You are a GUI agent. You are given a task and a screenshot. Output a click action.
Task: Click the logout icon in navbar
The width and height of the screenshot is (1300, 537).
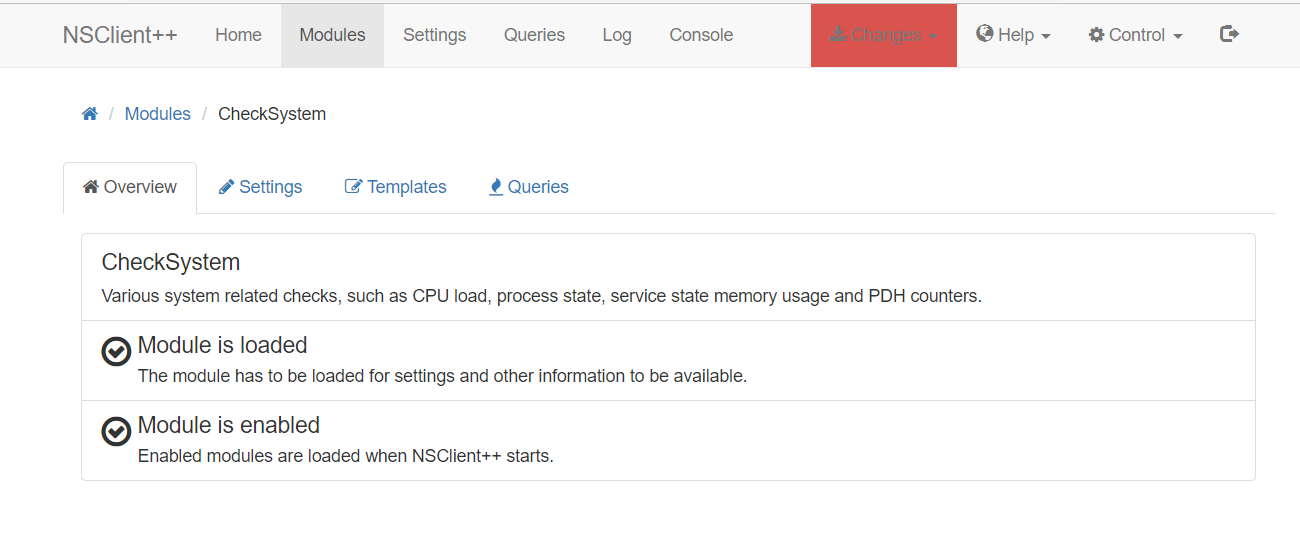[1230, 34]
